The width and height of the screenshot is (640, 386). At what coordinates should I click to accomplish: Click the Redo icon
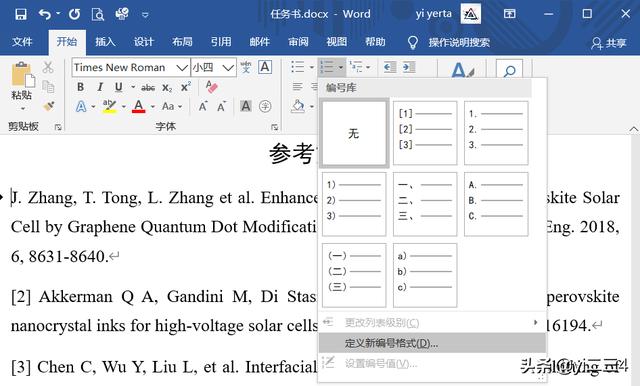click(x=74, y=15)
